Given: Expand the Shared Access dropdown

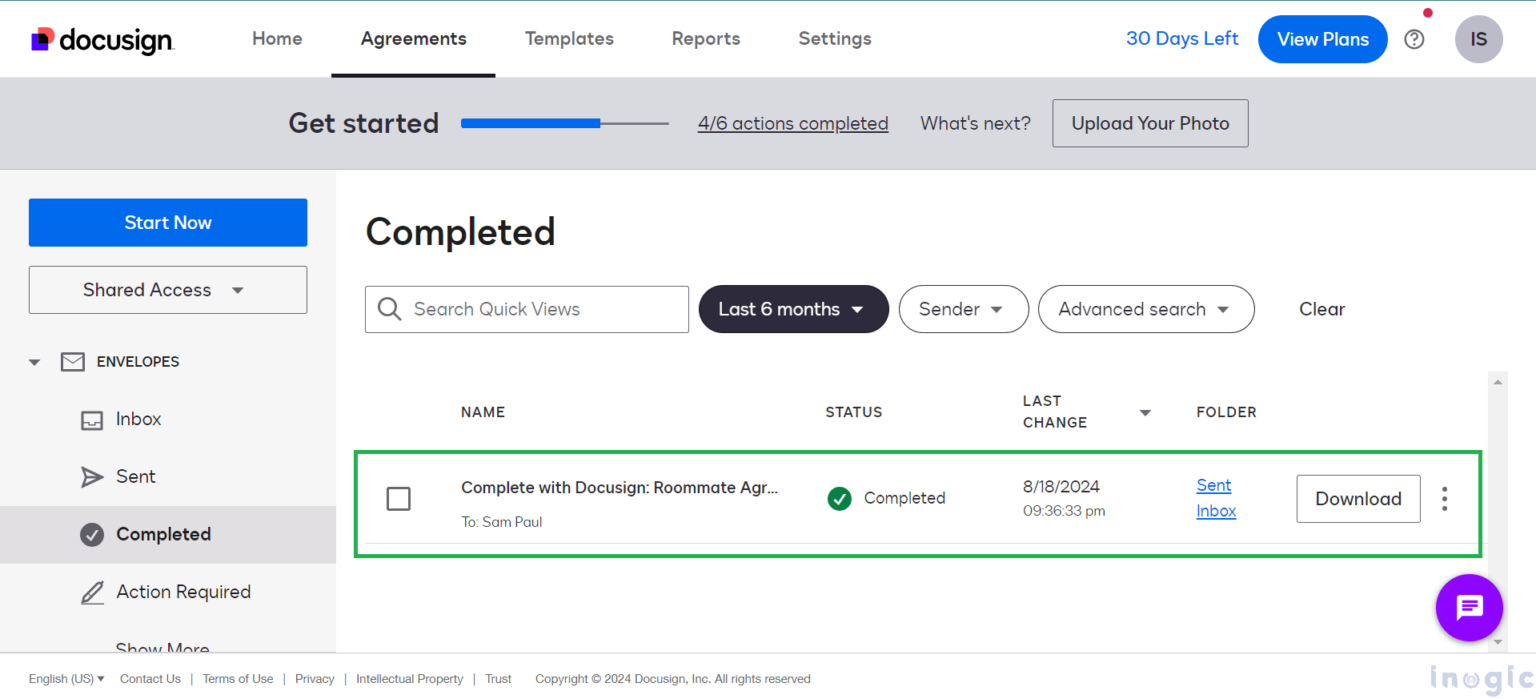Looking at the screenshot, I should pyautogui.click(x=167, y=289).
